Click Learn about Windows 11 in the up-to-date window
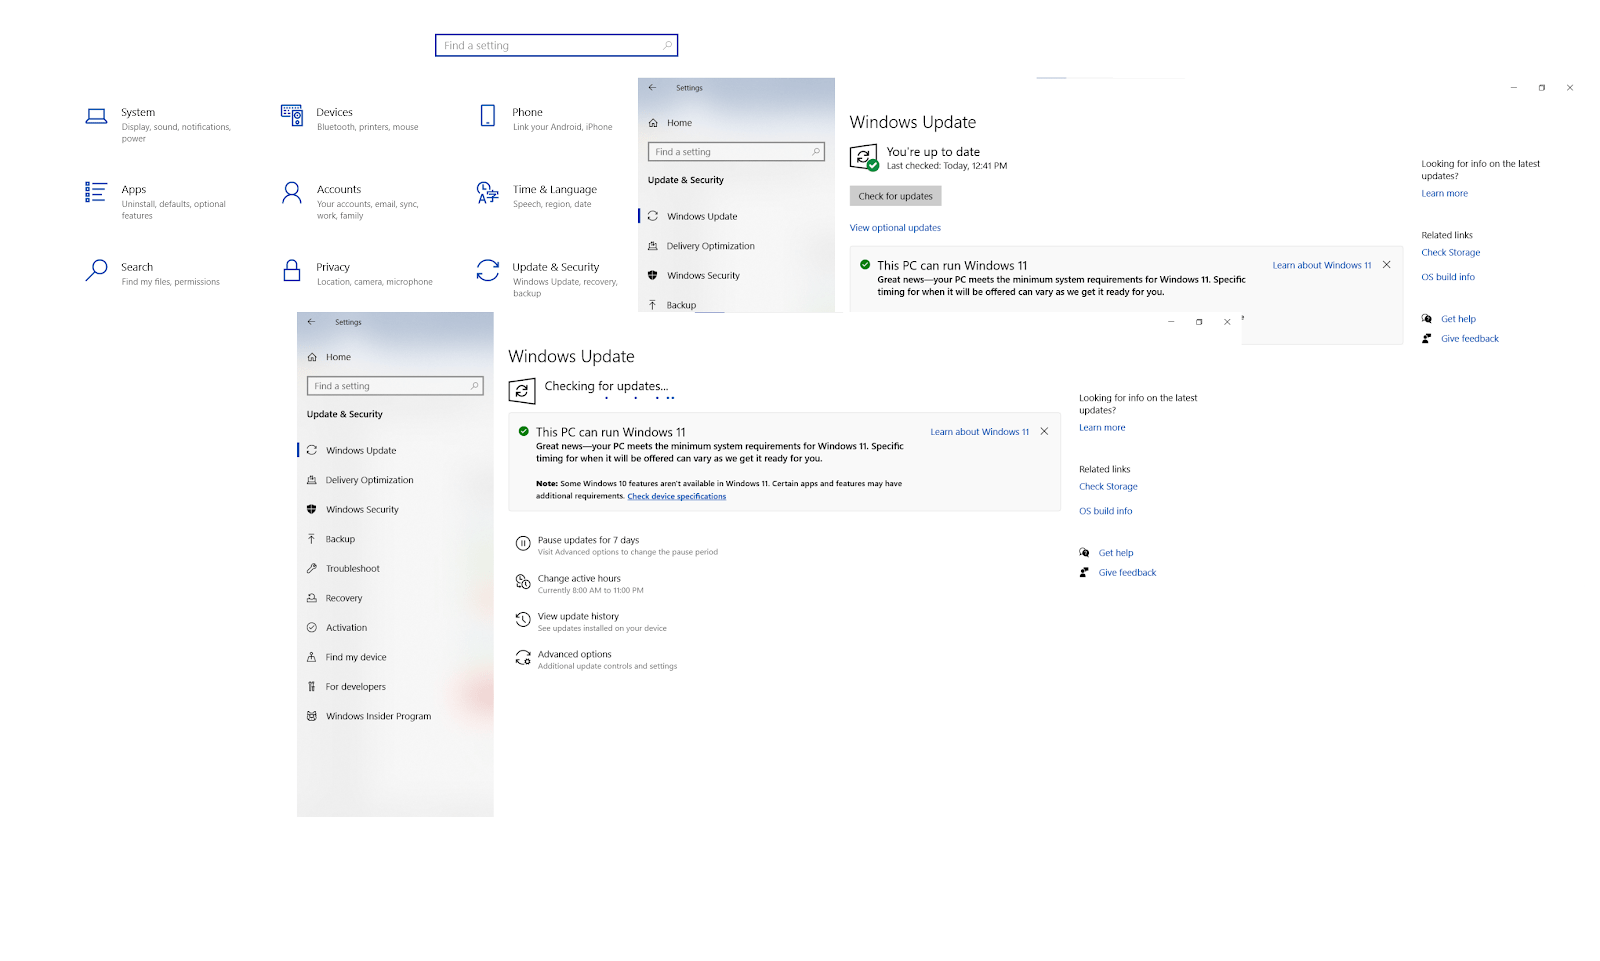This screenshot has height=961, width=1600. [x=1322, y=265]
